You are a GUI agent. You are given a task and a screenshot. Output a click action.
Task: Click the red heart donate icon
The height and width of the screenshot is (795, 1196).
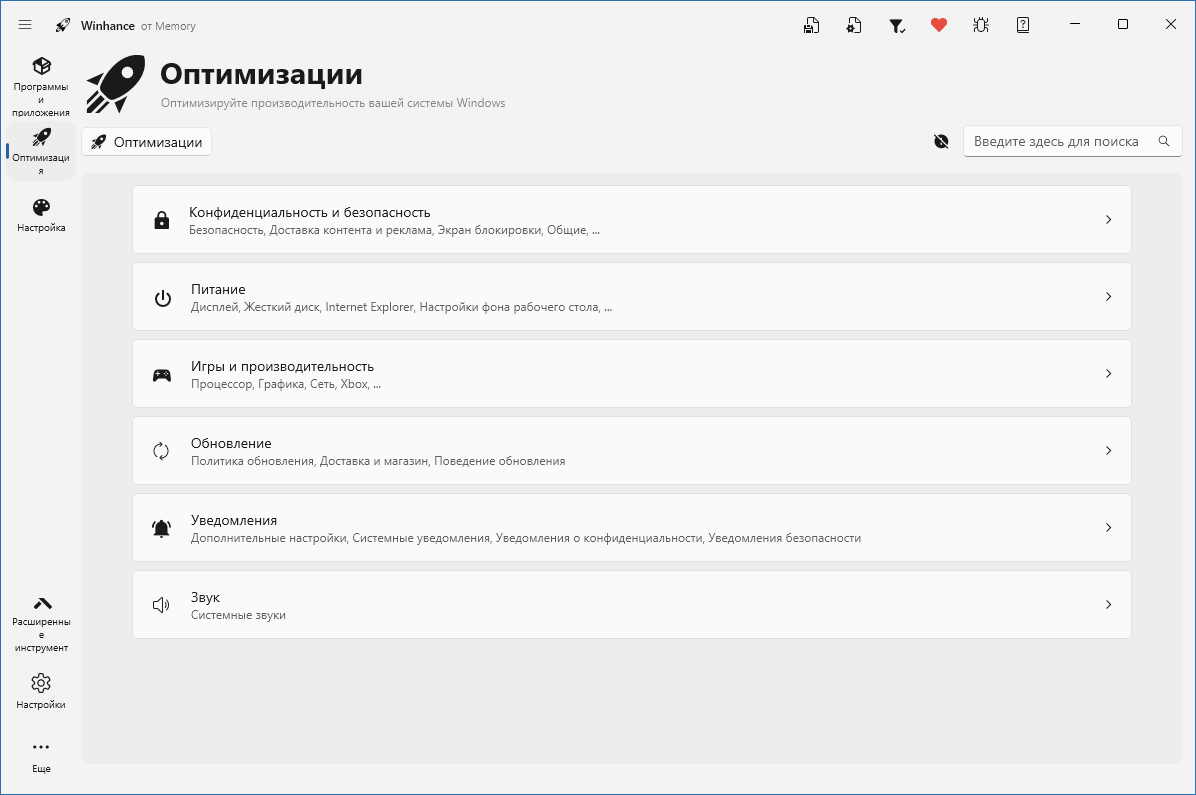click(x=939, y=24)
